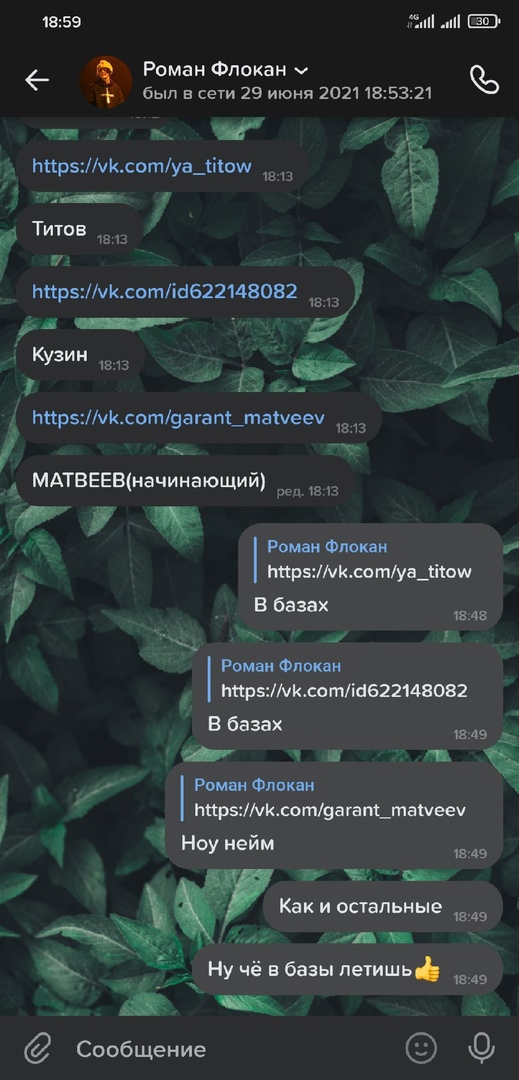This screenshot has height=1080, width=519.
Task: Jump to quoted garant_matveev reply
Action: 330,798
